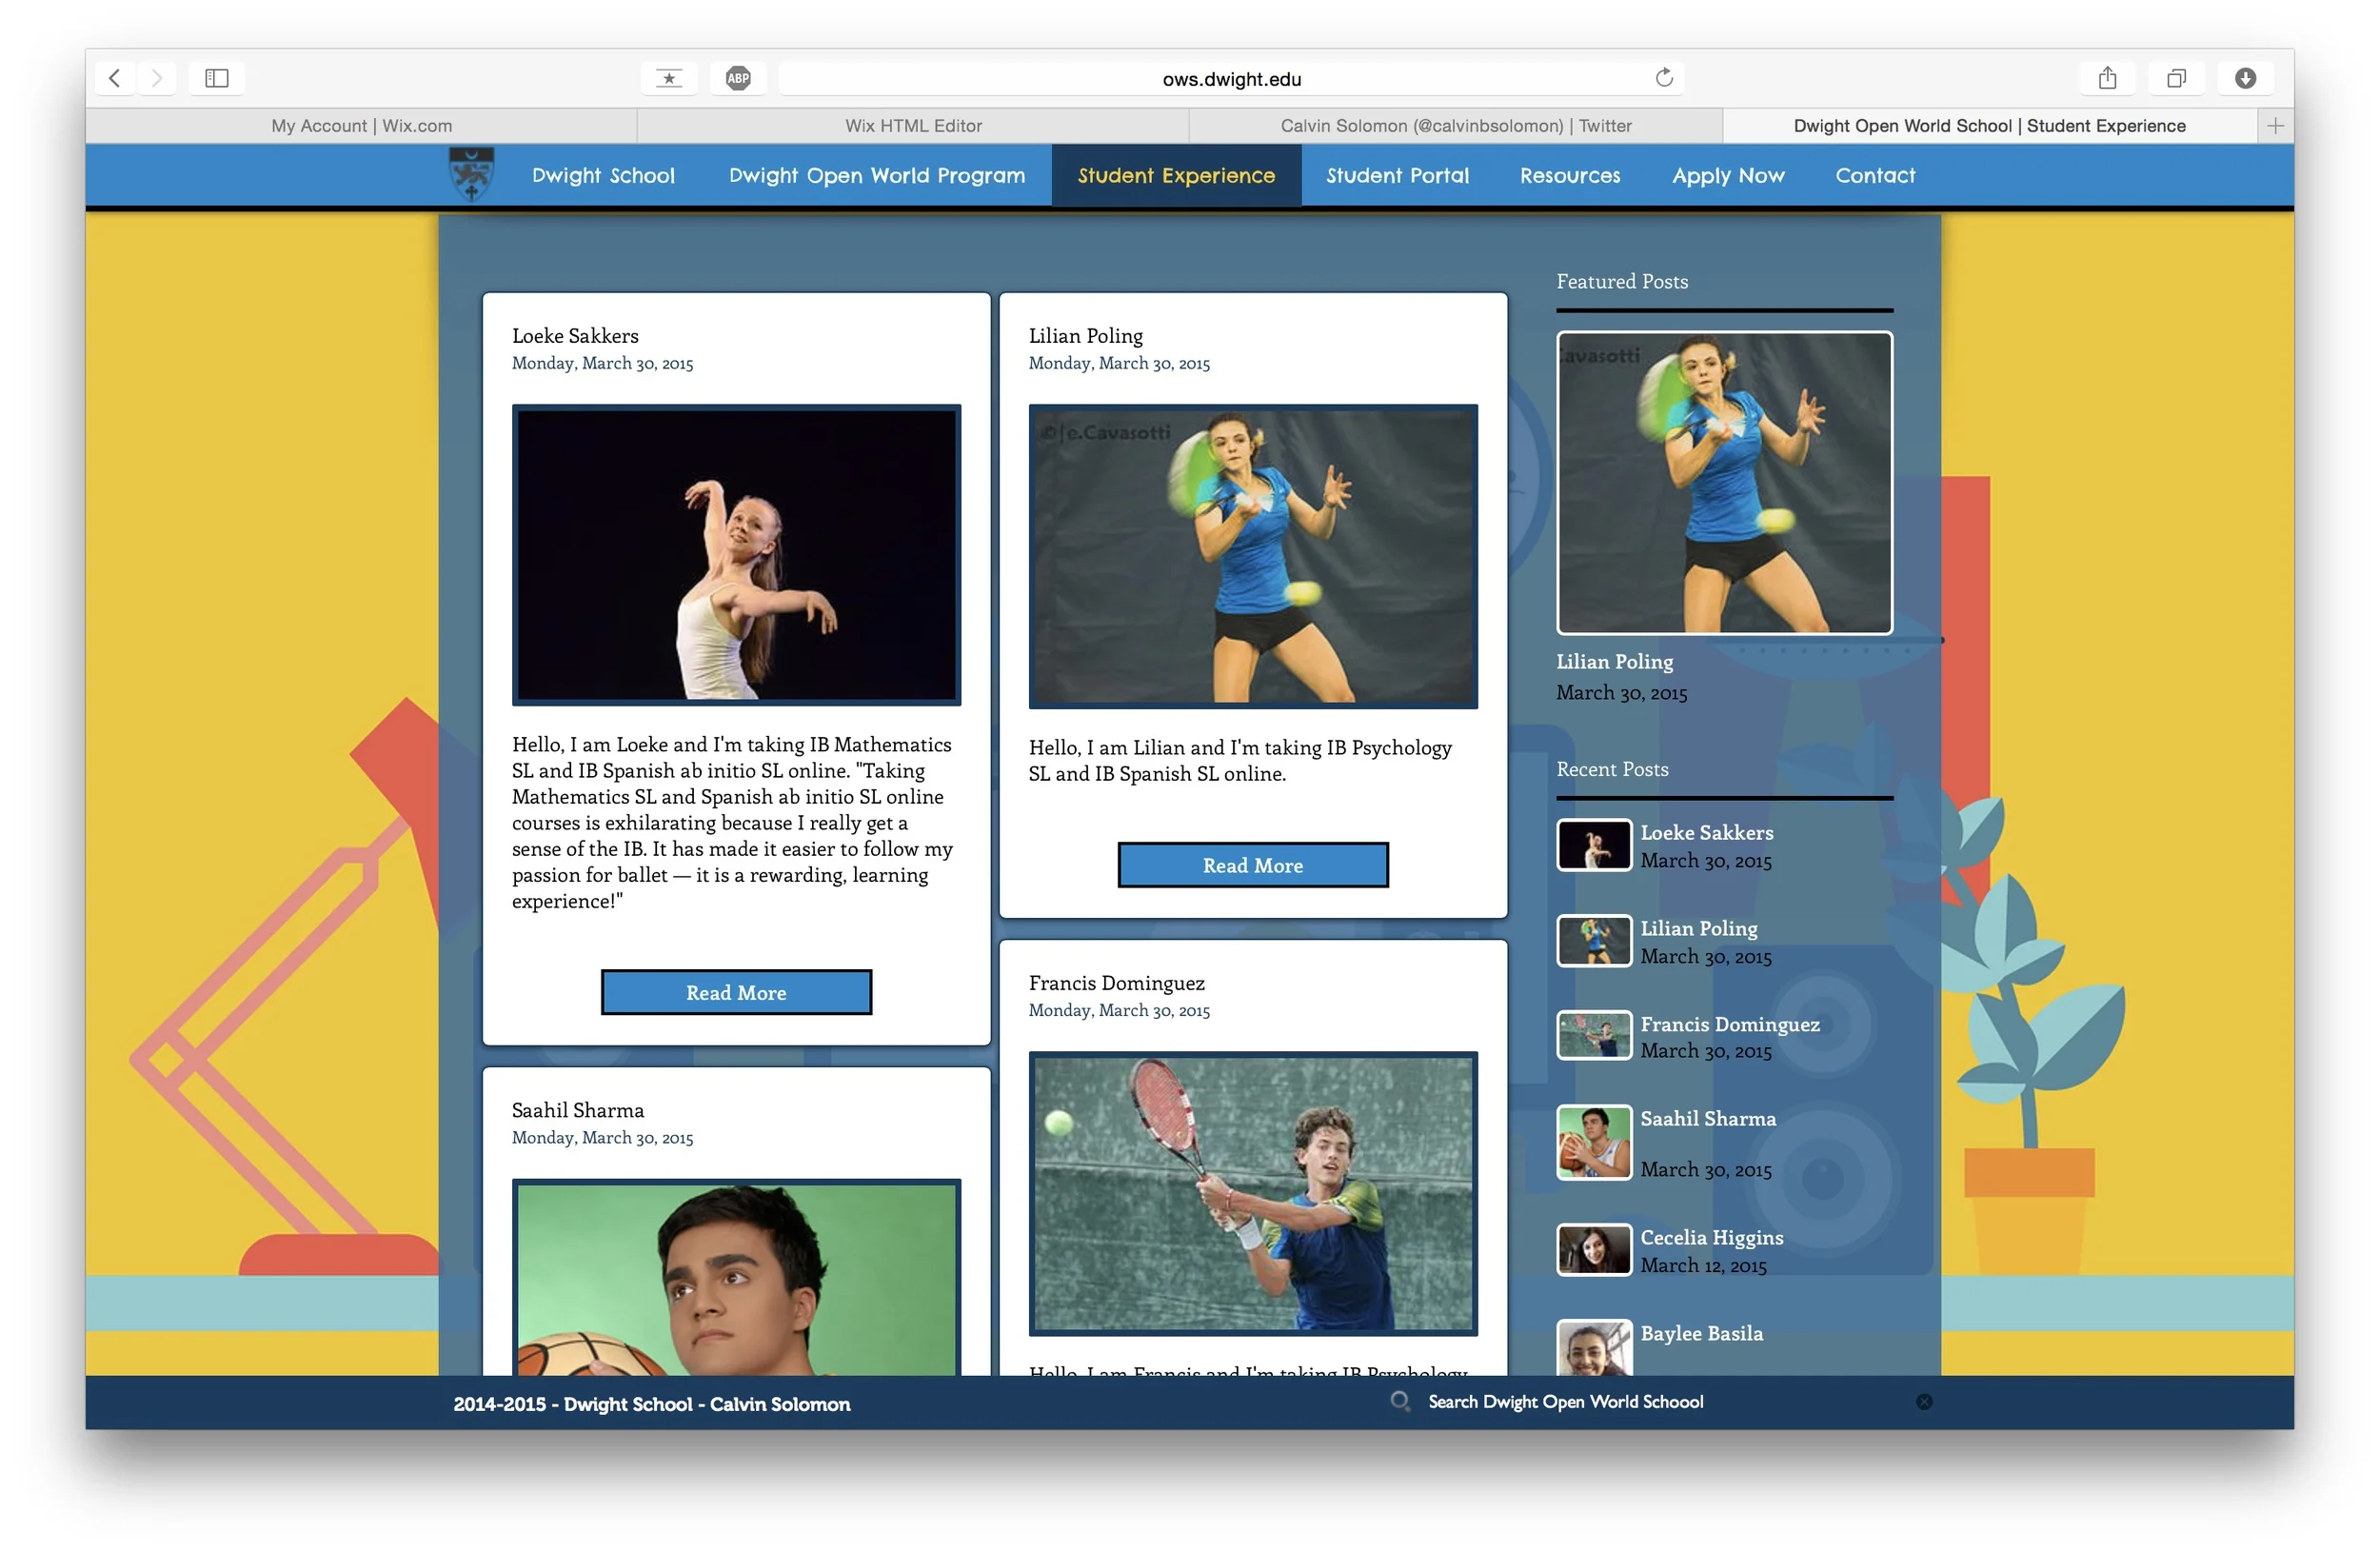Screen dimensions: 2380x1552
Task: Click the ows.dwight.edu address bar
Action: [1231, 78]
